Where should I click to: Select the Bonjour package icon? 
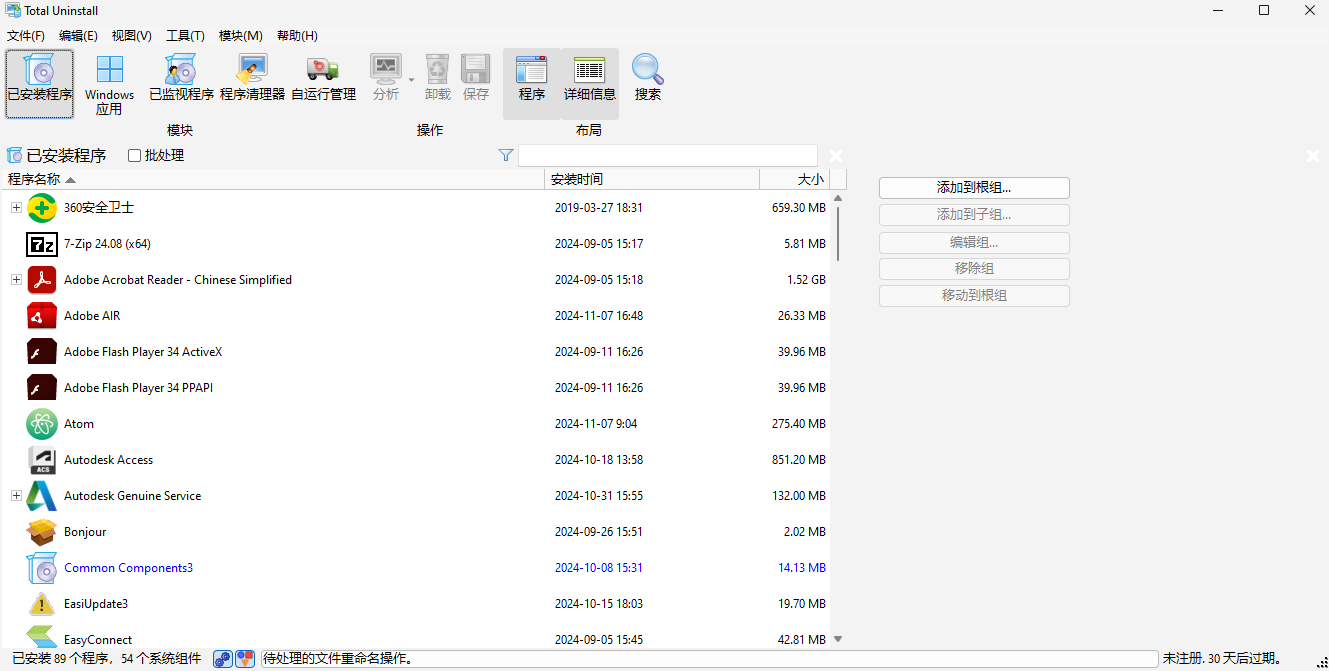click(x=42, y=532)
